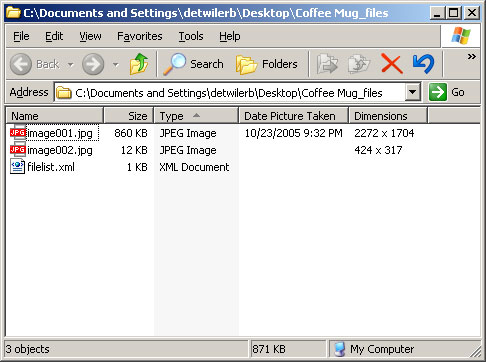This screenshot has height=362, width=486.
Task: Sort by the Dimensions column header
Action: point(388,116)
